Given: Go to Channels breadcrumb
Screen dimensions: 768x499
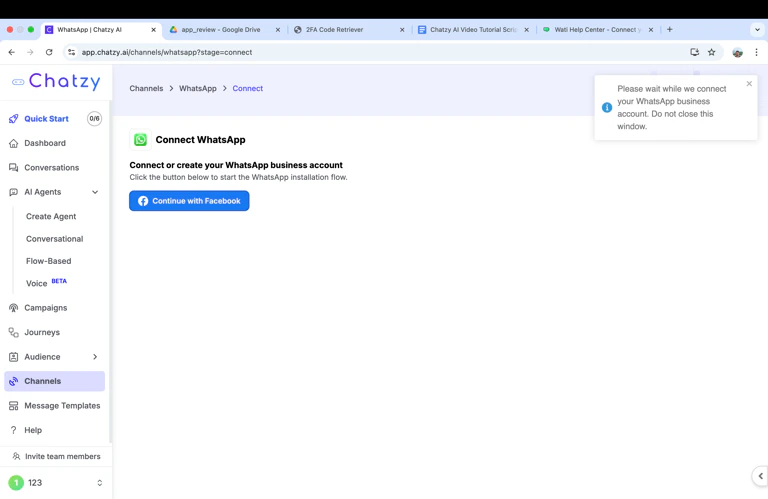Looking at the screenshot, I should 146,88.
